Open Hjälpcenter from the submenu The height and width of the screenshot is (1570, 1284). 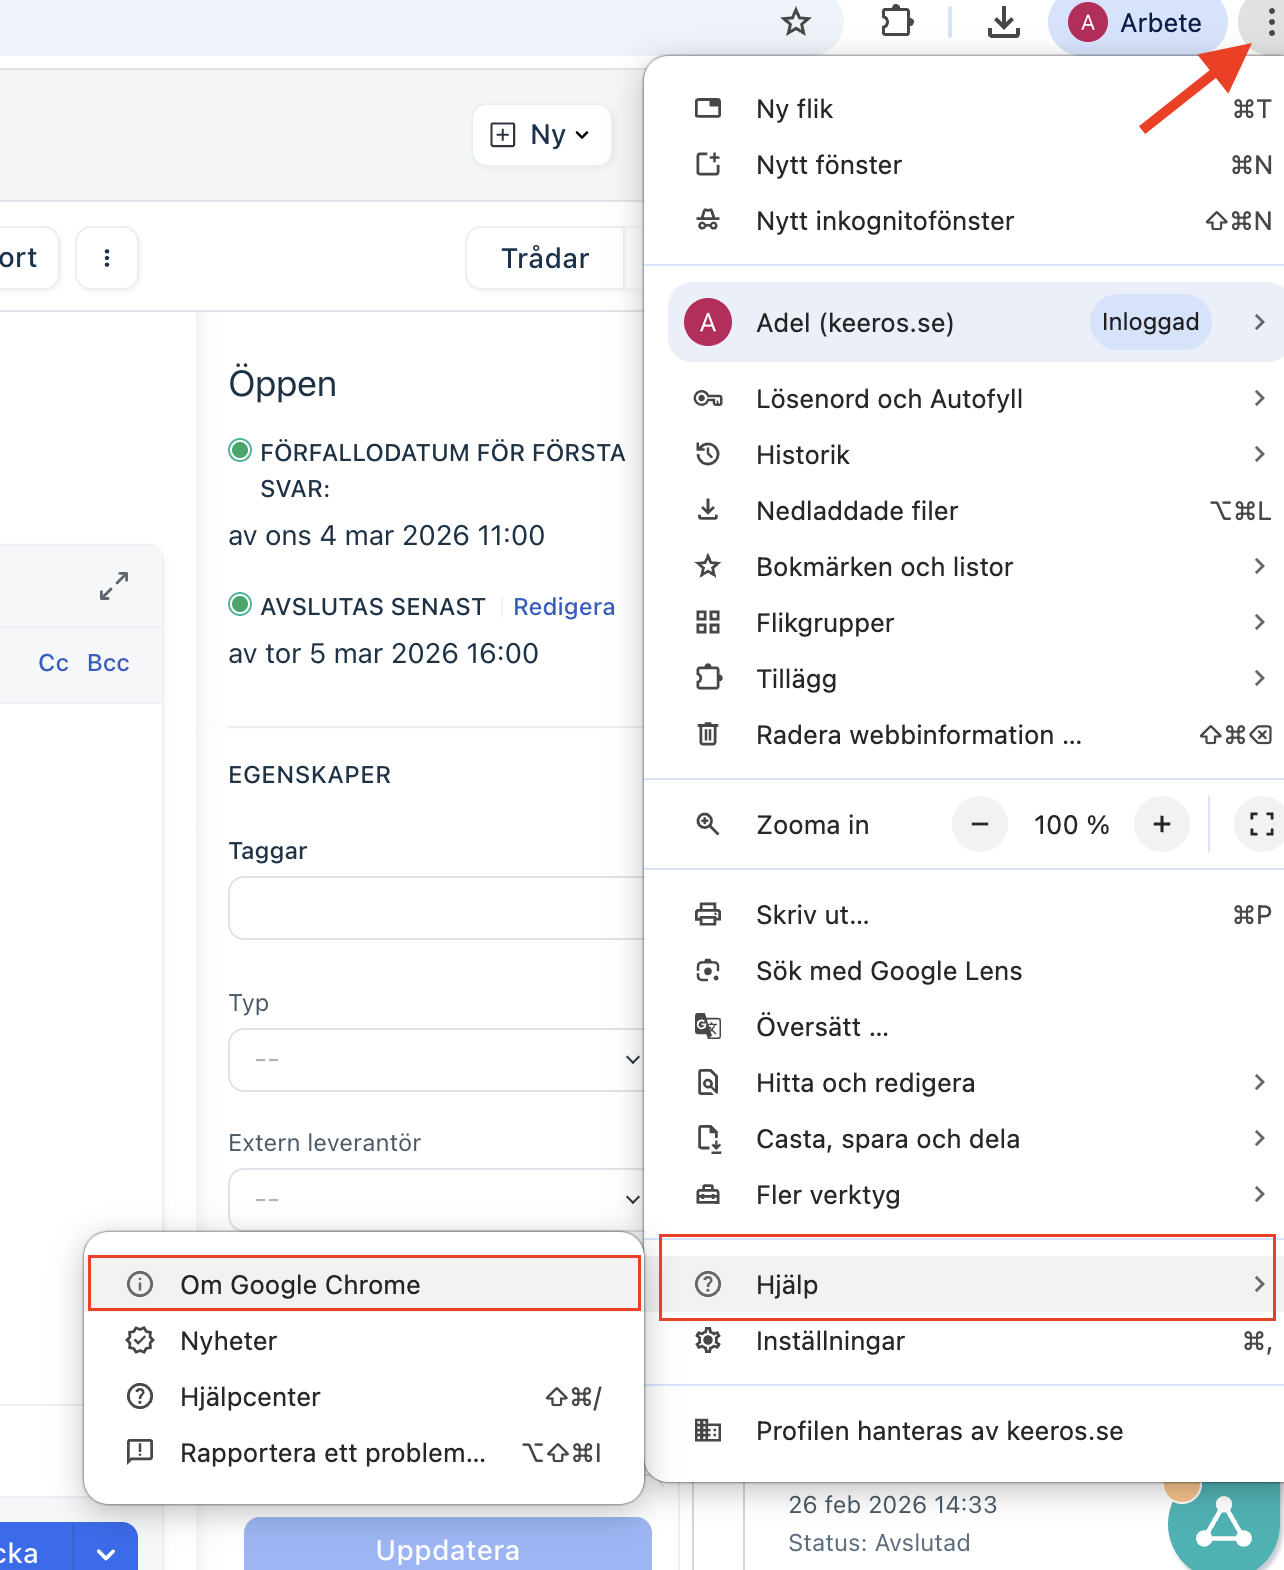pos(364,1397)
